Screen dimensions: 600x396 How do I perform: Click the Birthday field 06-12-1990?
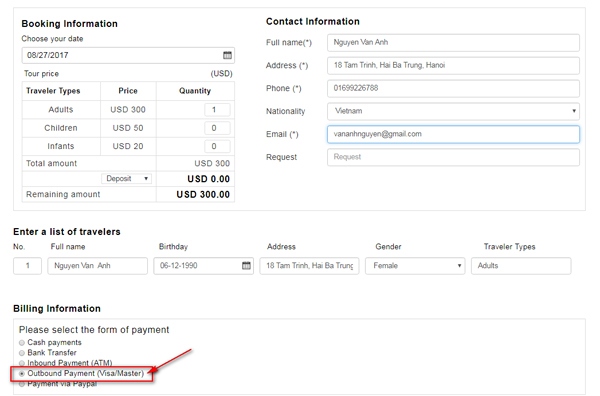tap(203, 266)
